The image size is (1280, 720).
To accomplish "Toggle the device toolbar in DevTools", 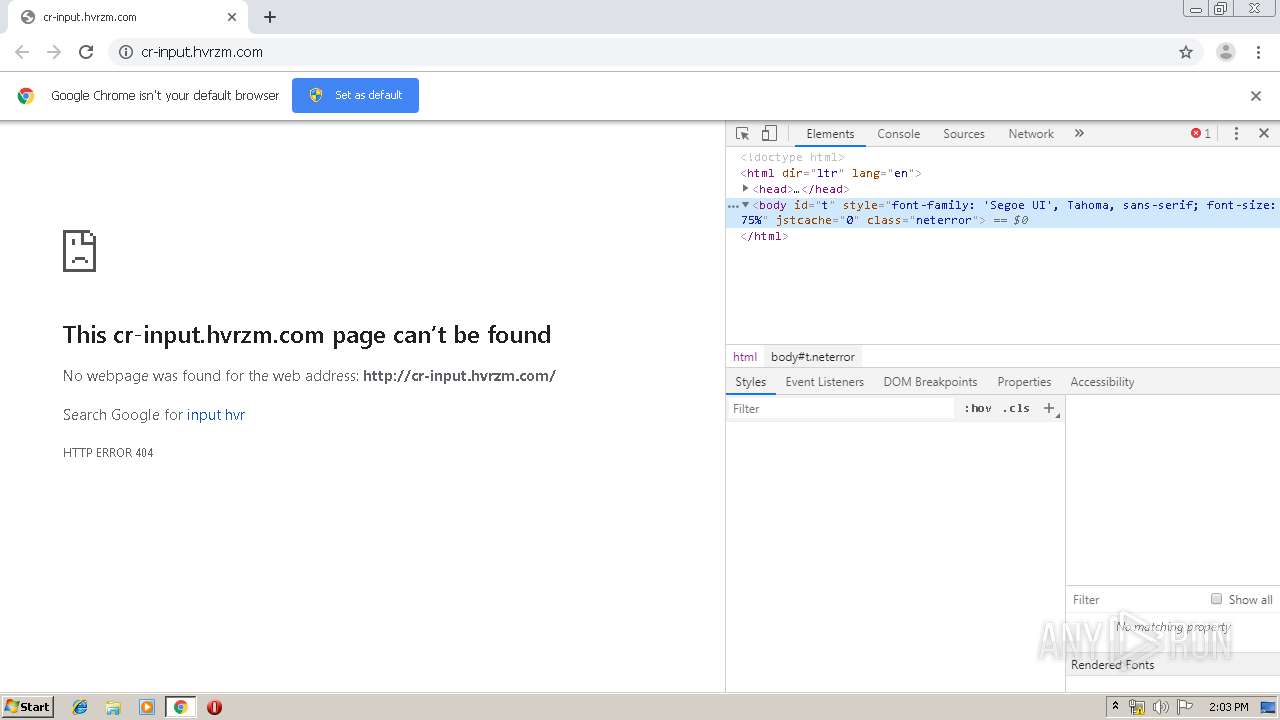I will click(x=769, y=133).
